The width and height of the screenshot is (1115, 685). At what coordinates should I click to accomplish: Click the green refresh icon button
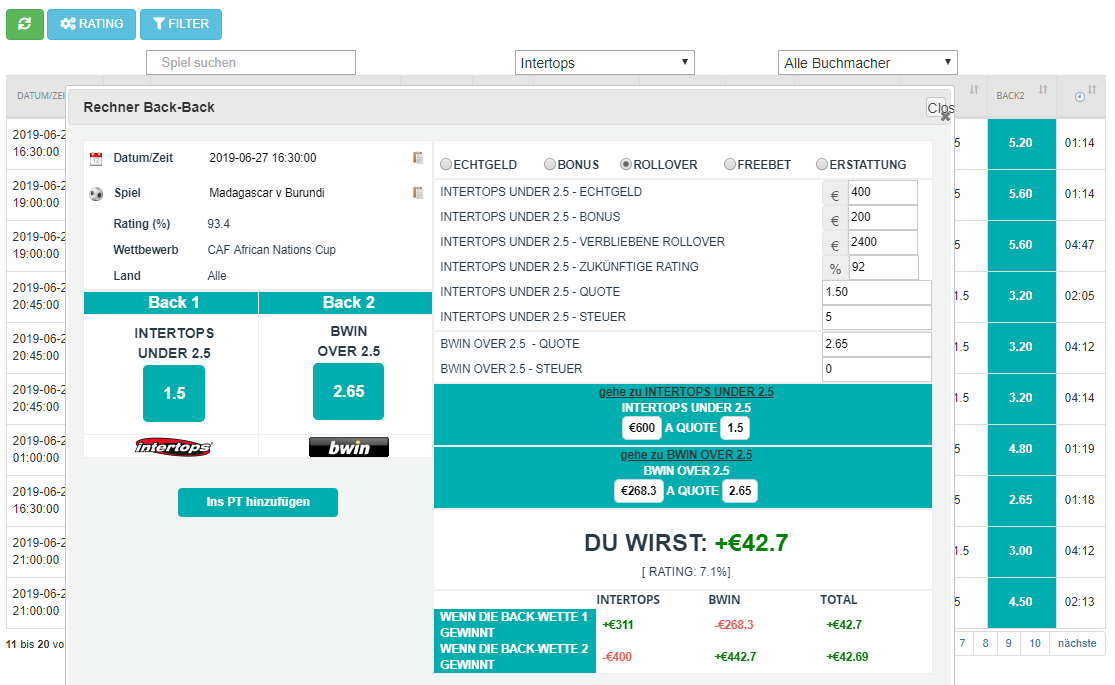[25, 24]
